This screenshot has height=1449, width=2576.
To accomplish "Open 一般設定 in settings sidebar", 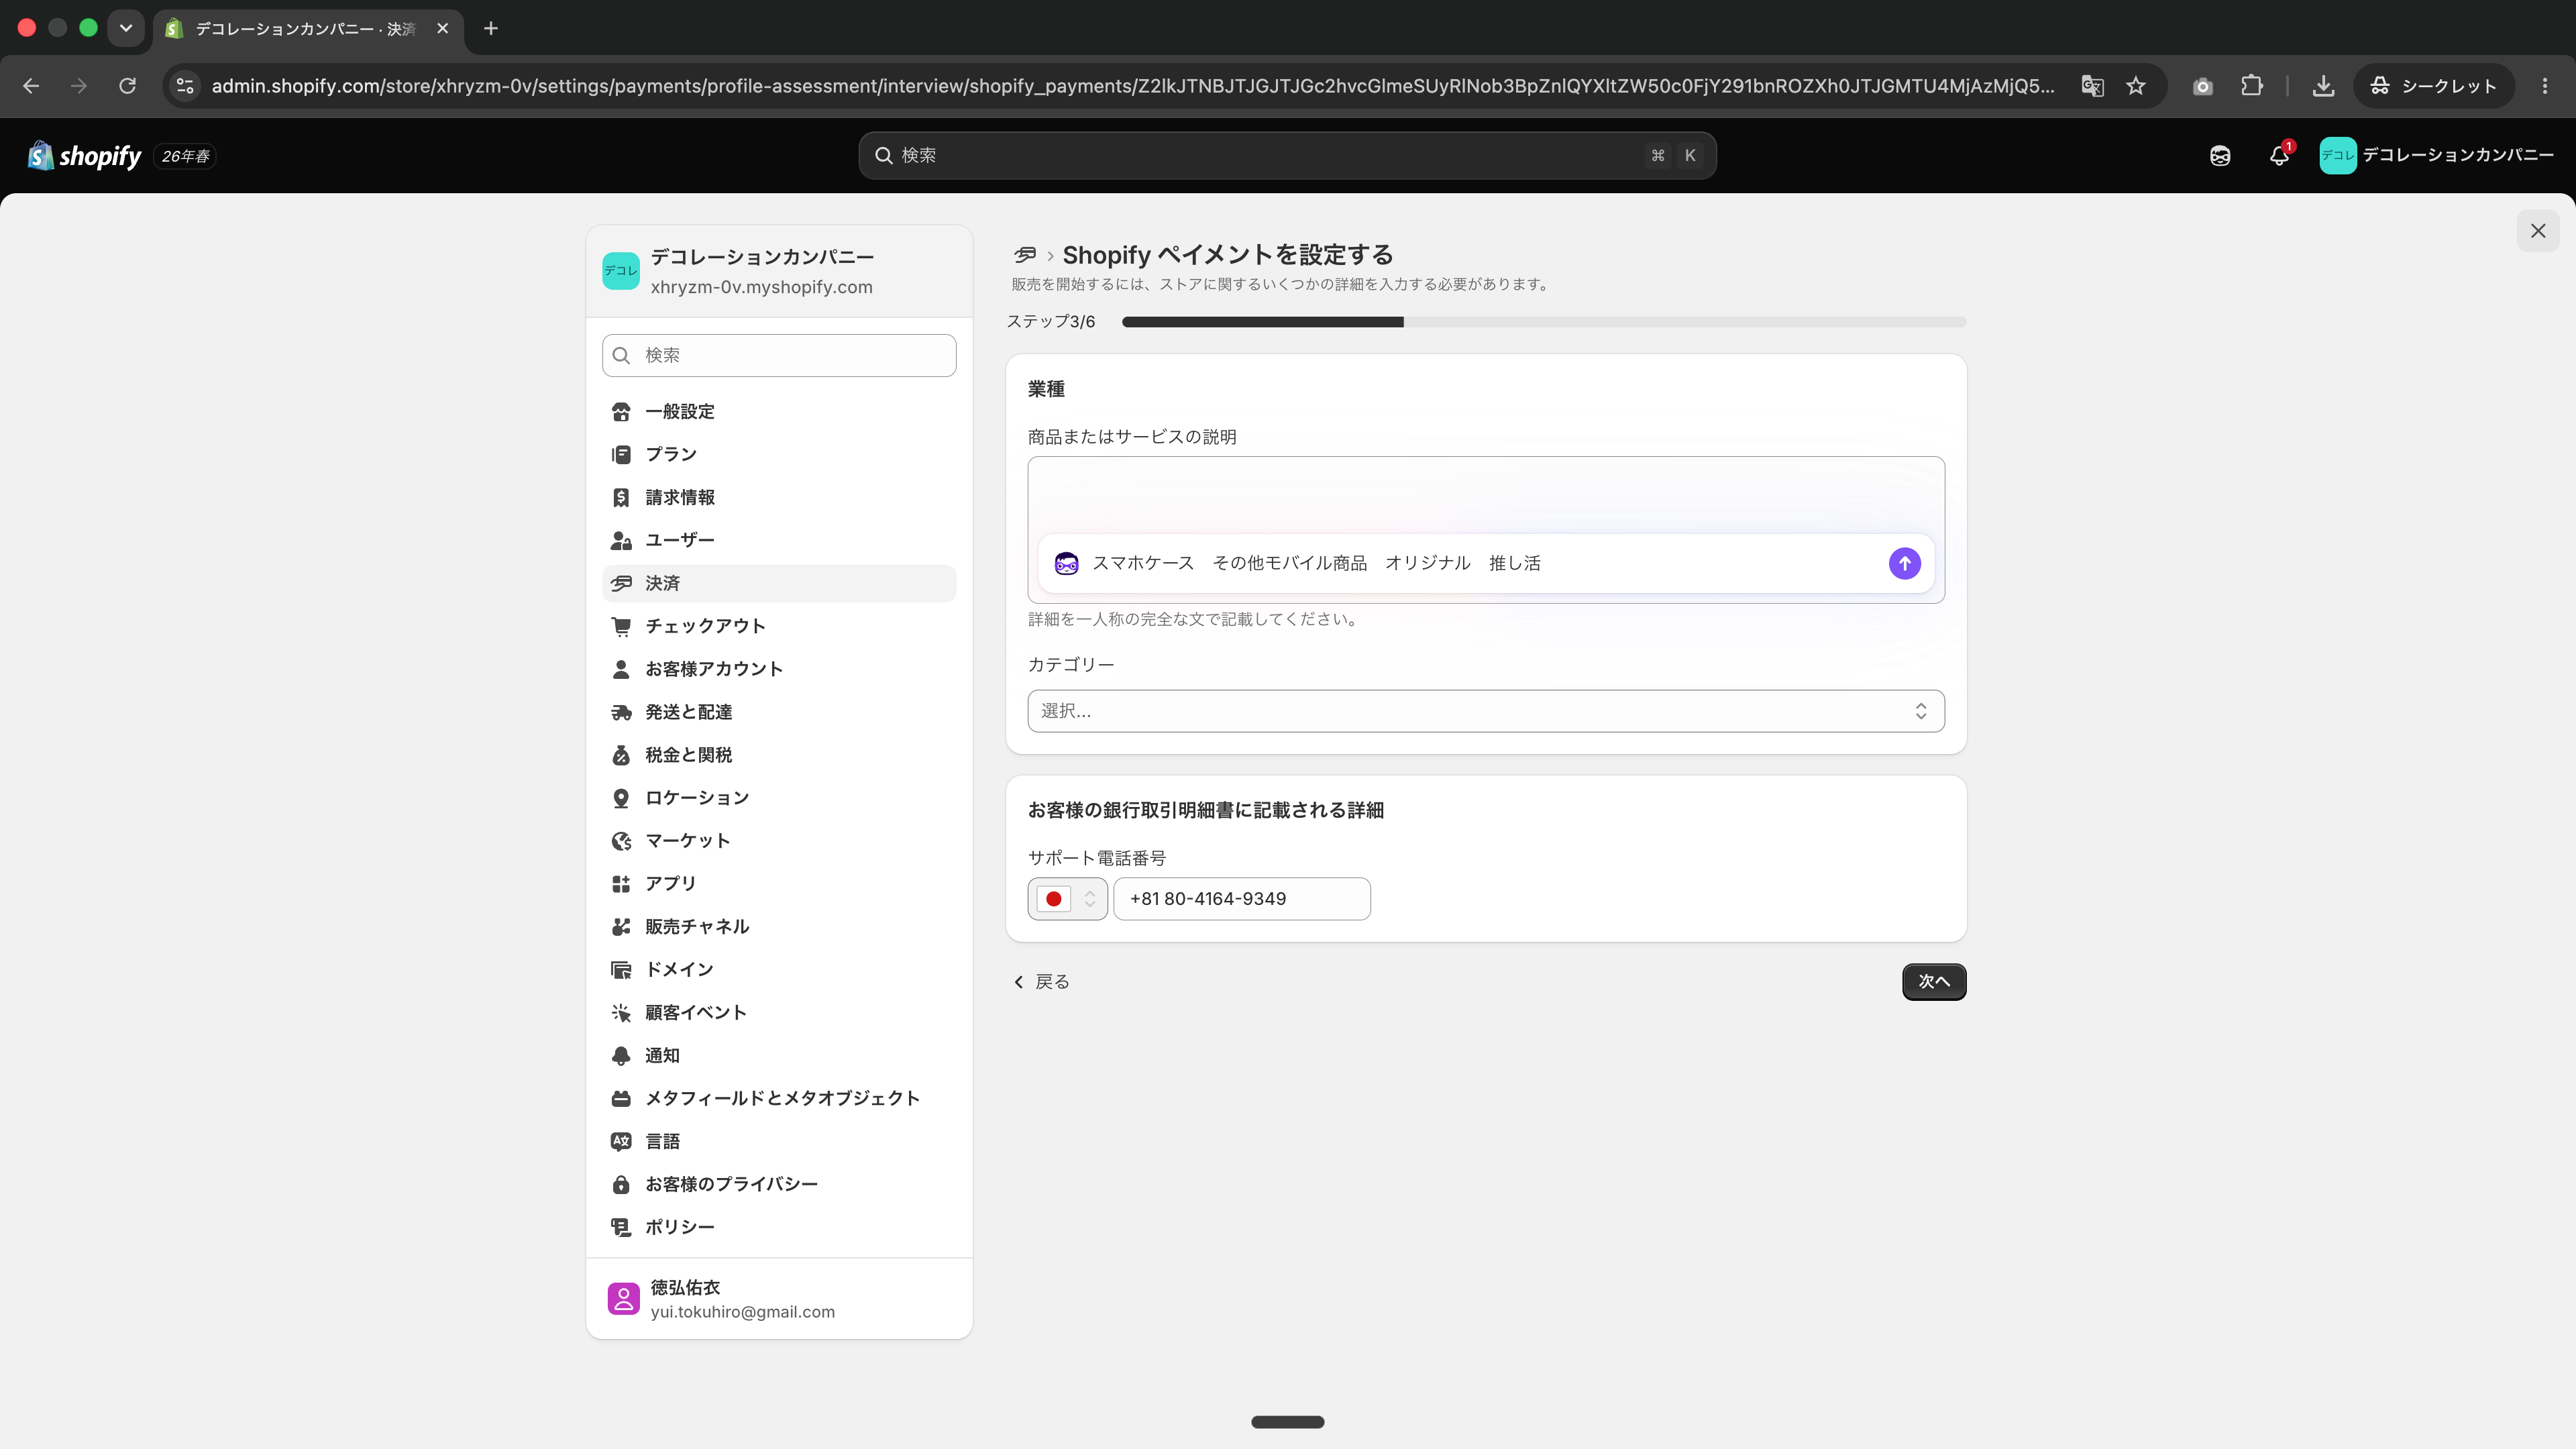I will click(779, 412).
